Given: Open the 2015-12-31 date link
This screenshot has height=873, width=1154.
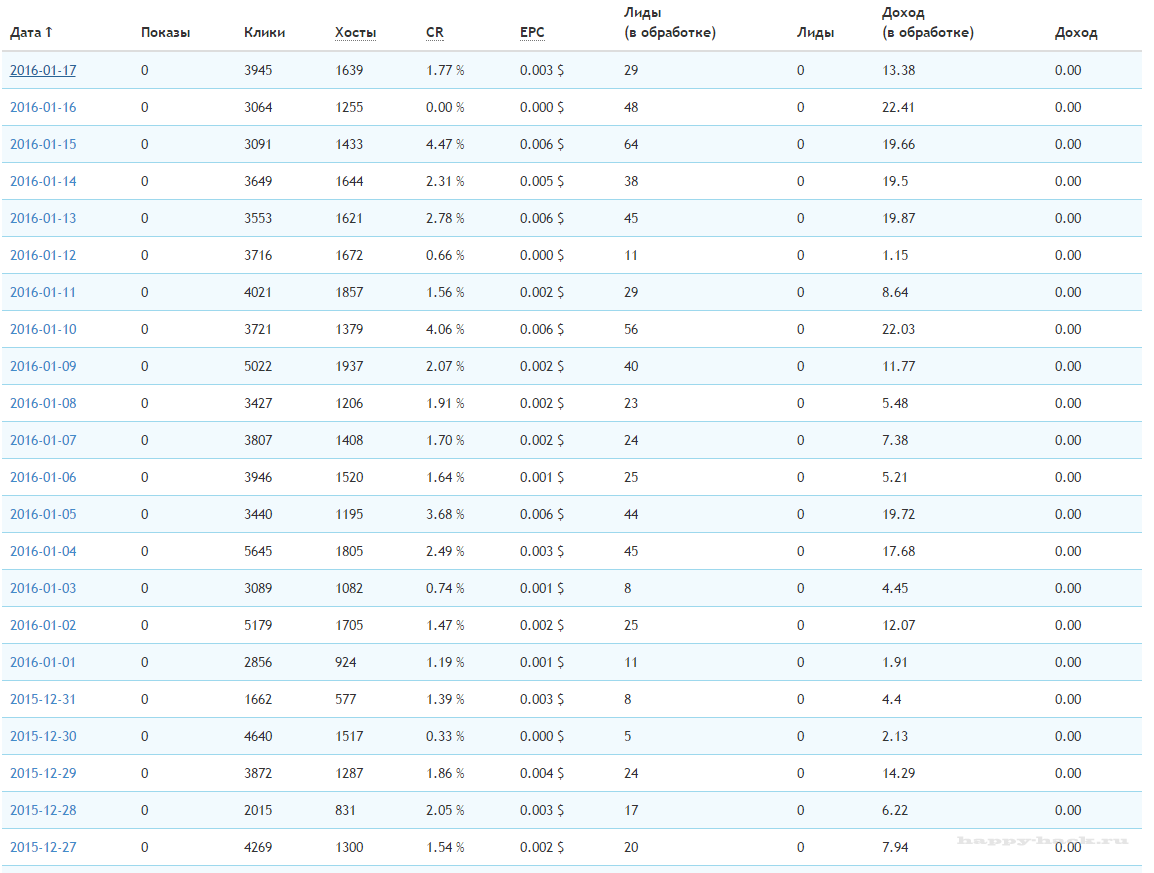Looking at the screenshot, I should point(43,699).
